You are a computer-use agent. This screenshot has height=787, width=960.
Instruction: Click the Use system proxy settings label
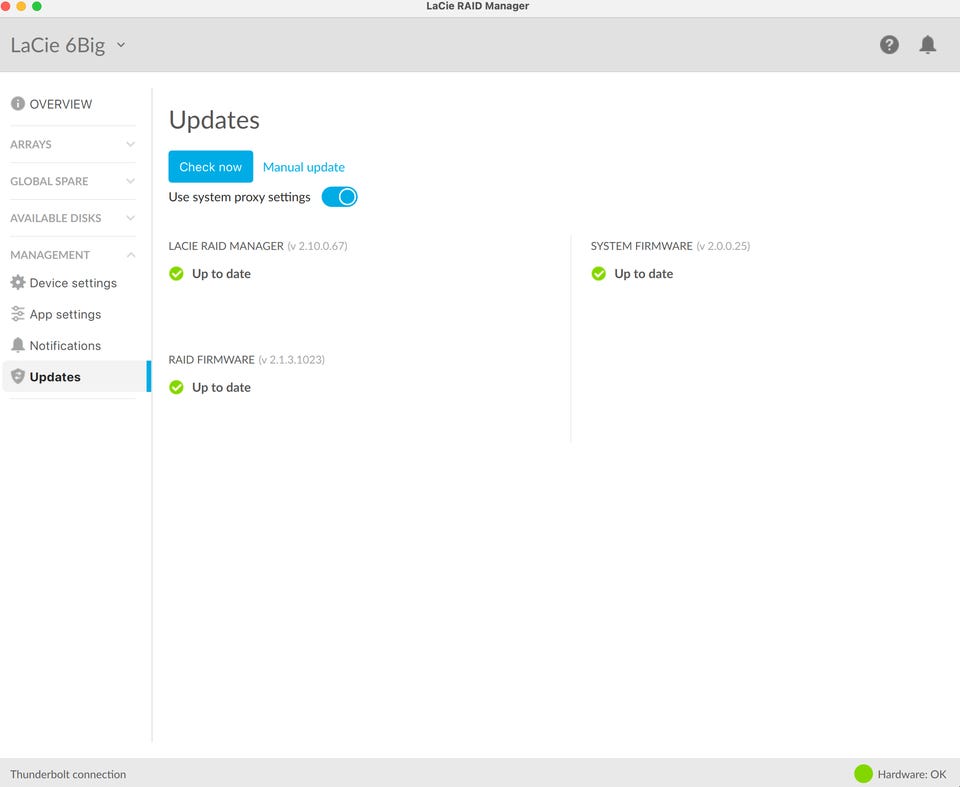[239, 197]
